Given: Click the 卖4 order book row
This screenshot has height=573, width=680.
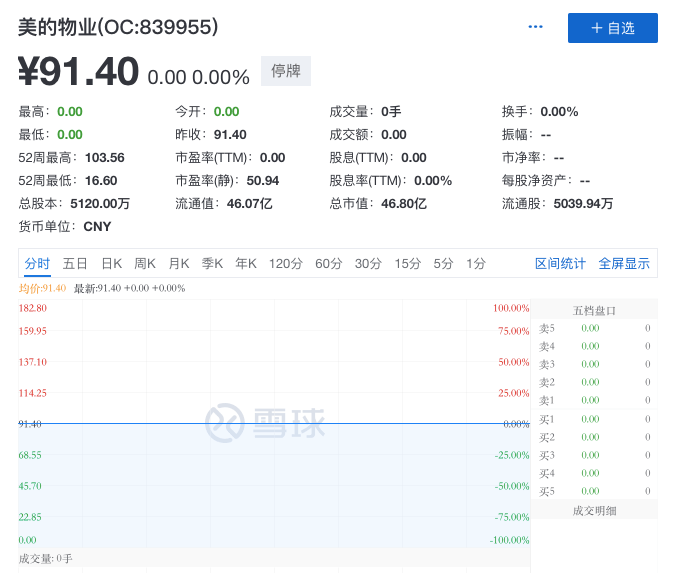Looking at the screenshot, I should click(594, 346).
